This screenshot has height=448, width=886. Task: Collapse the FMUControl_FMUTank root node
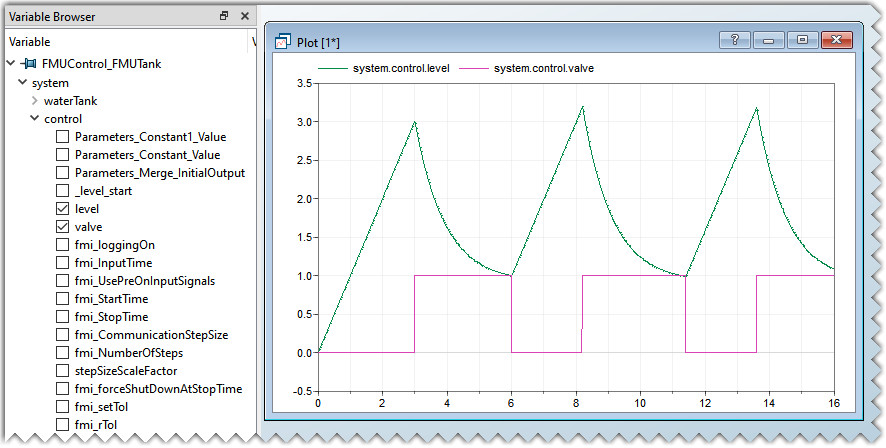click(10, 64)
